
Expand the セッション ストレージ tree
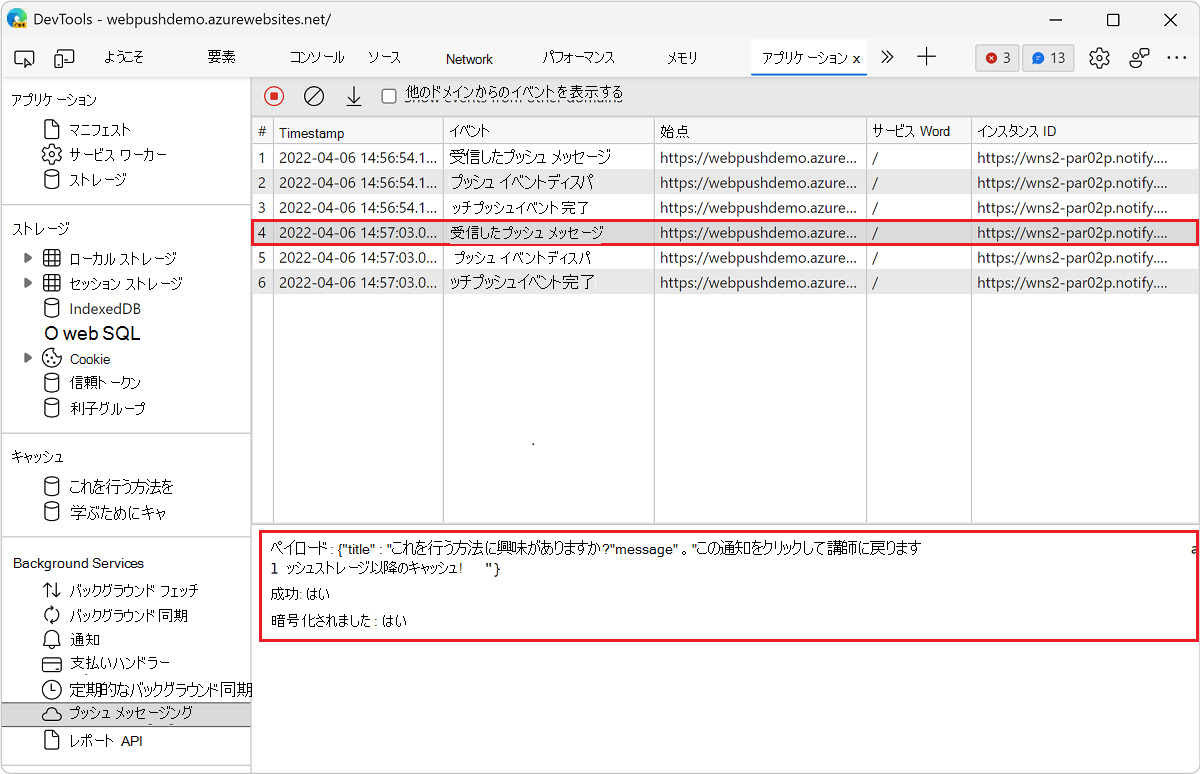click(28, 283)
